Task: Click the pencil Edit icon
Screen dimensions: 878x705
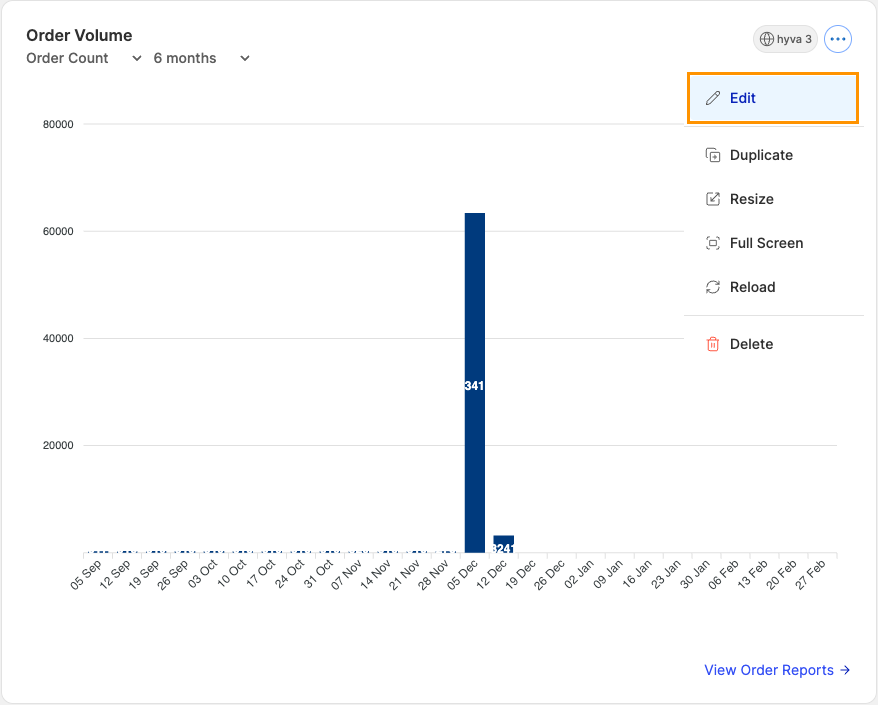Action: pyautogui.click(x=712, y=98)
